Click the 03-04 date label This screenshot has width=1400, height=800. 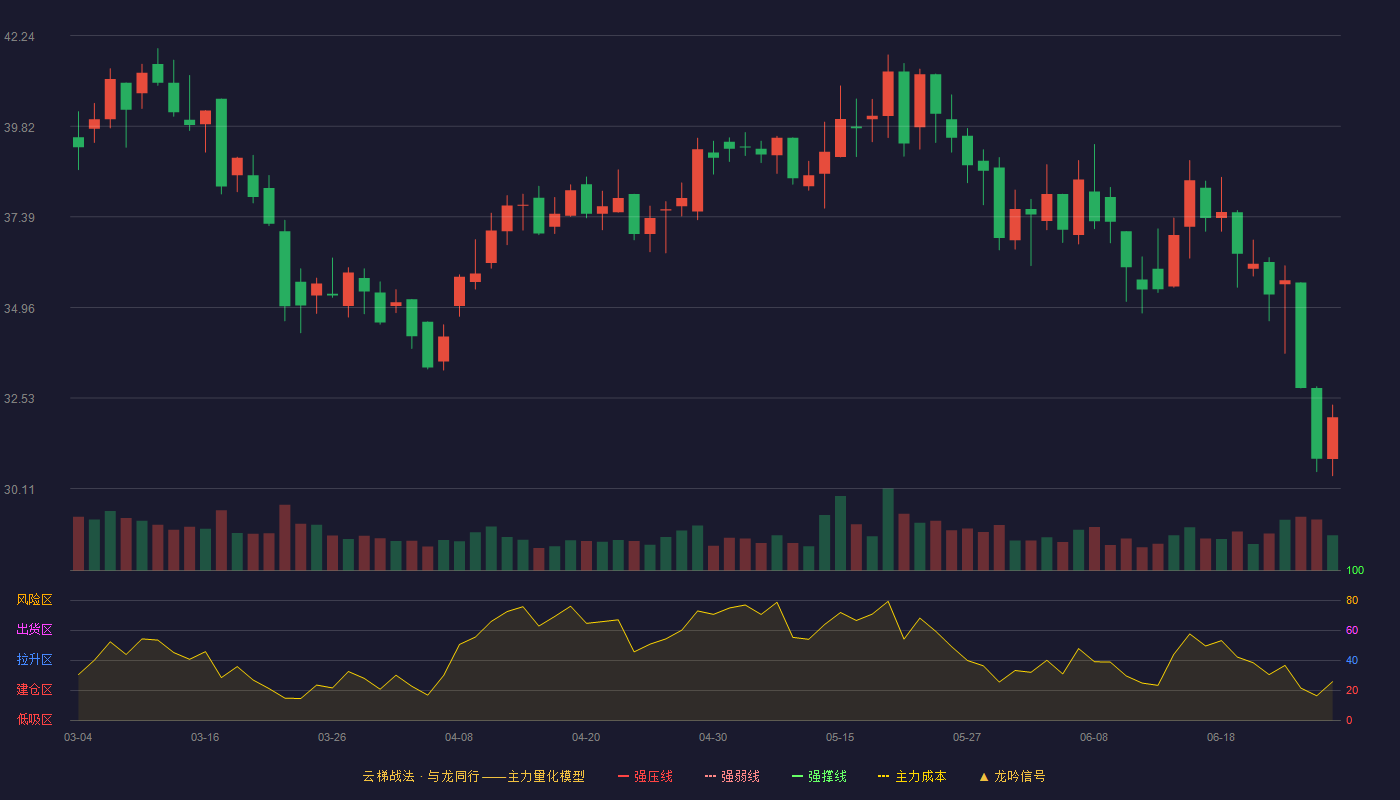coord(78,737)
